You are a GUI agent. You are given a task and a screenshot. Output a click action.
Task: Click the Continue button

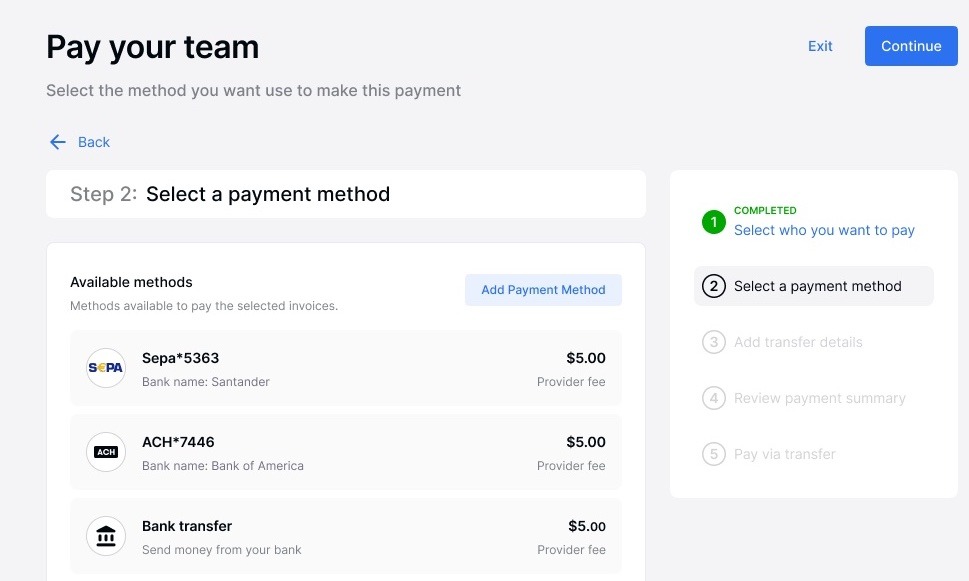(x=910, y=45)
